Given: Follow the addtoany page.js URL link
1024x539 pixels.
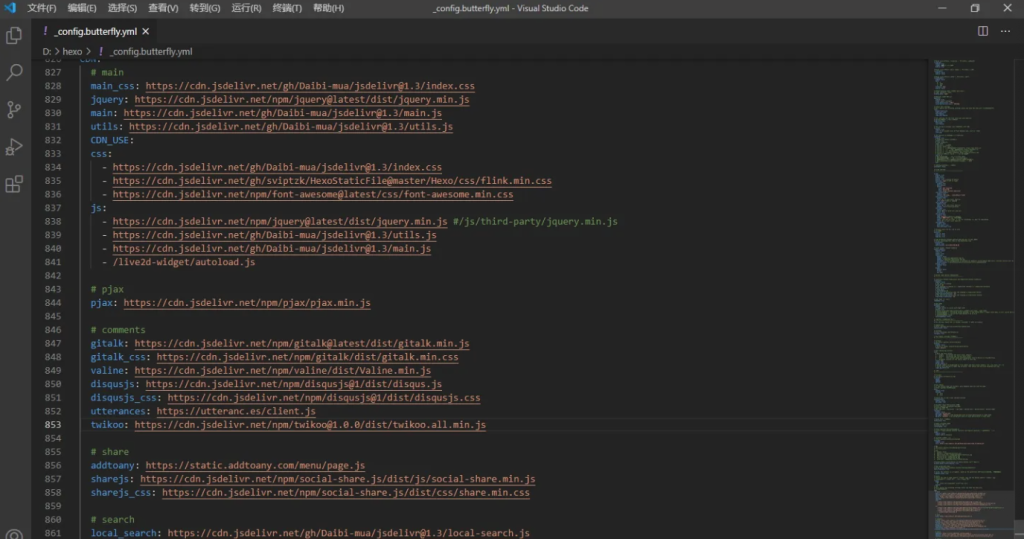Looking at the screenshot, I should [255, 465].
